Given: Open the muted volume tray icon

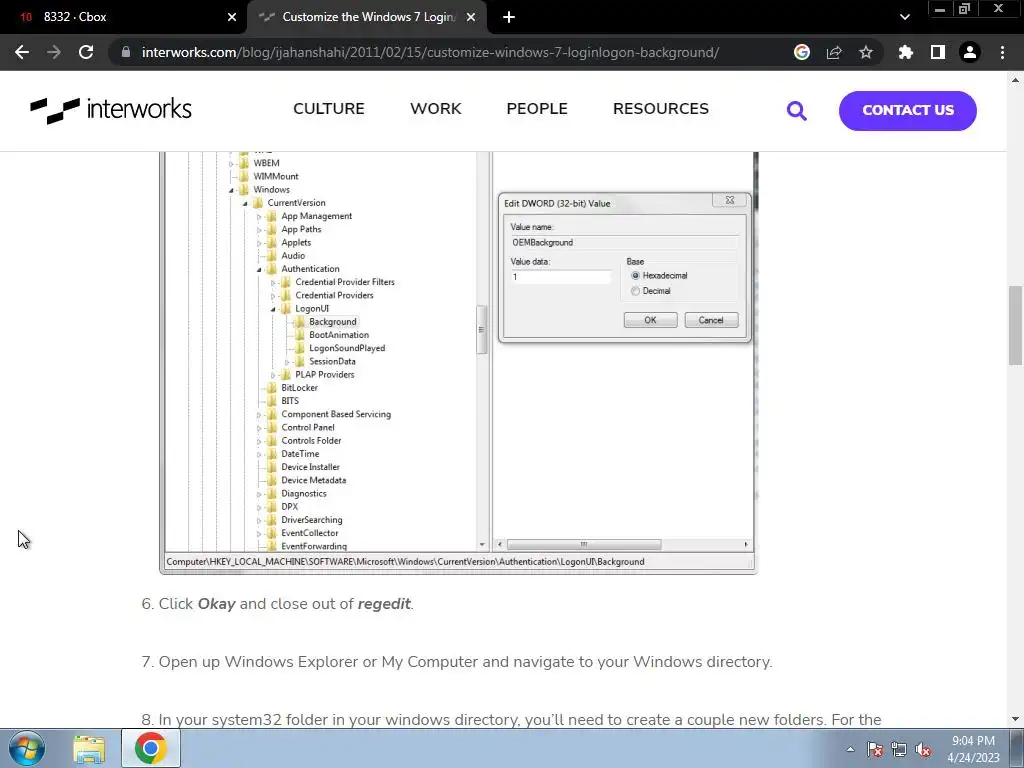Looking at the screenshot, I should pyautogui.click(x=923, y=749).
